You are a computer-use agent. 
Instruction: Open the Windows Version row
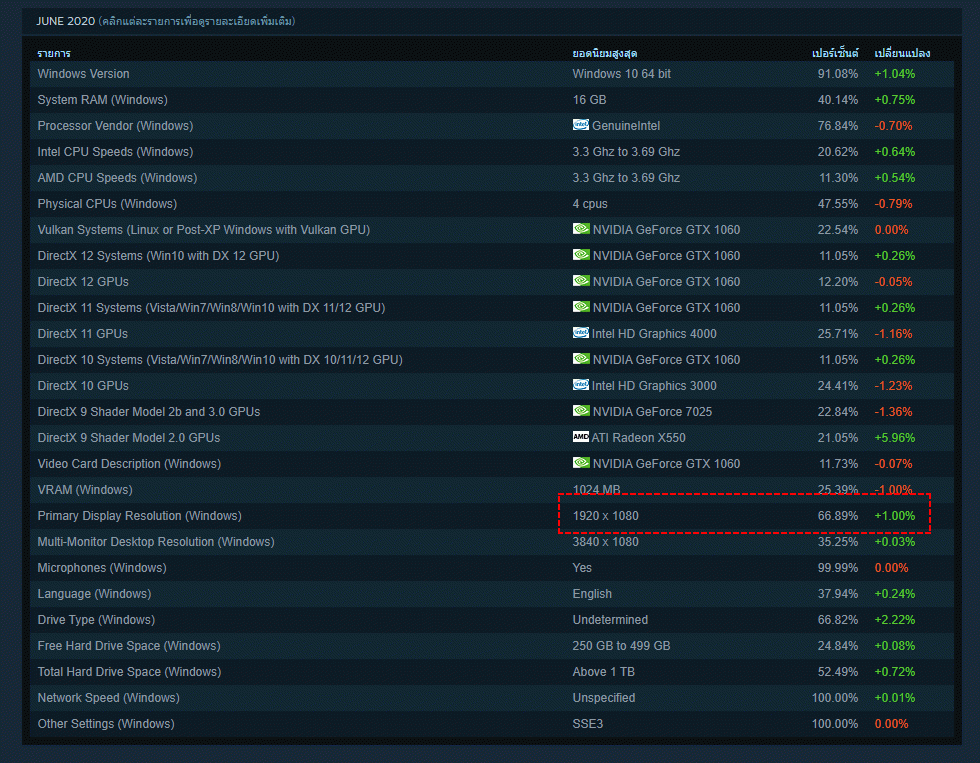click(492, 74)
